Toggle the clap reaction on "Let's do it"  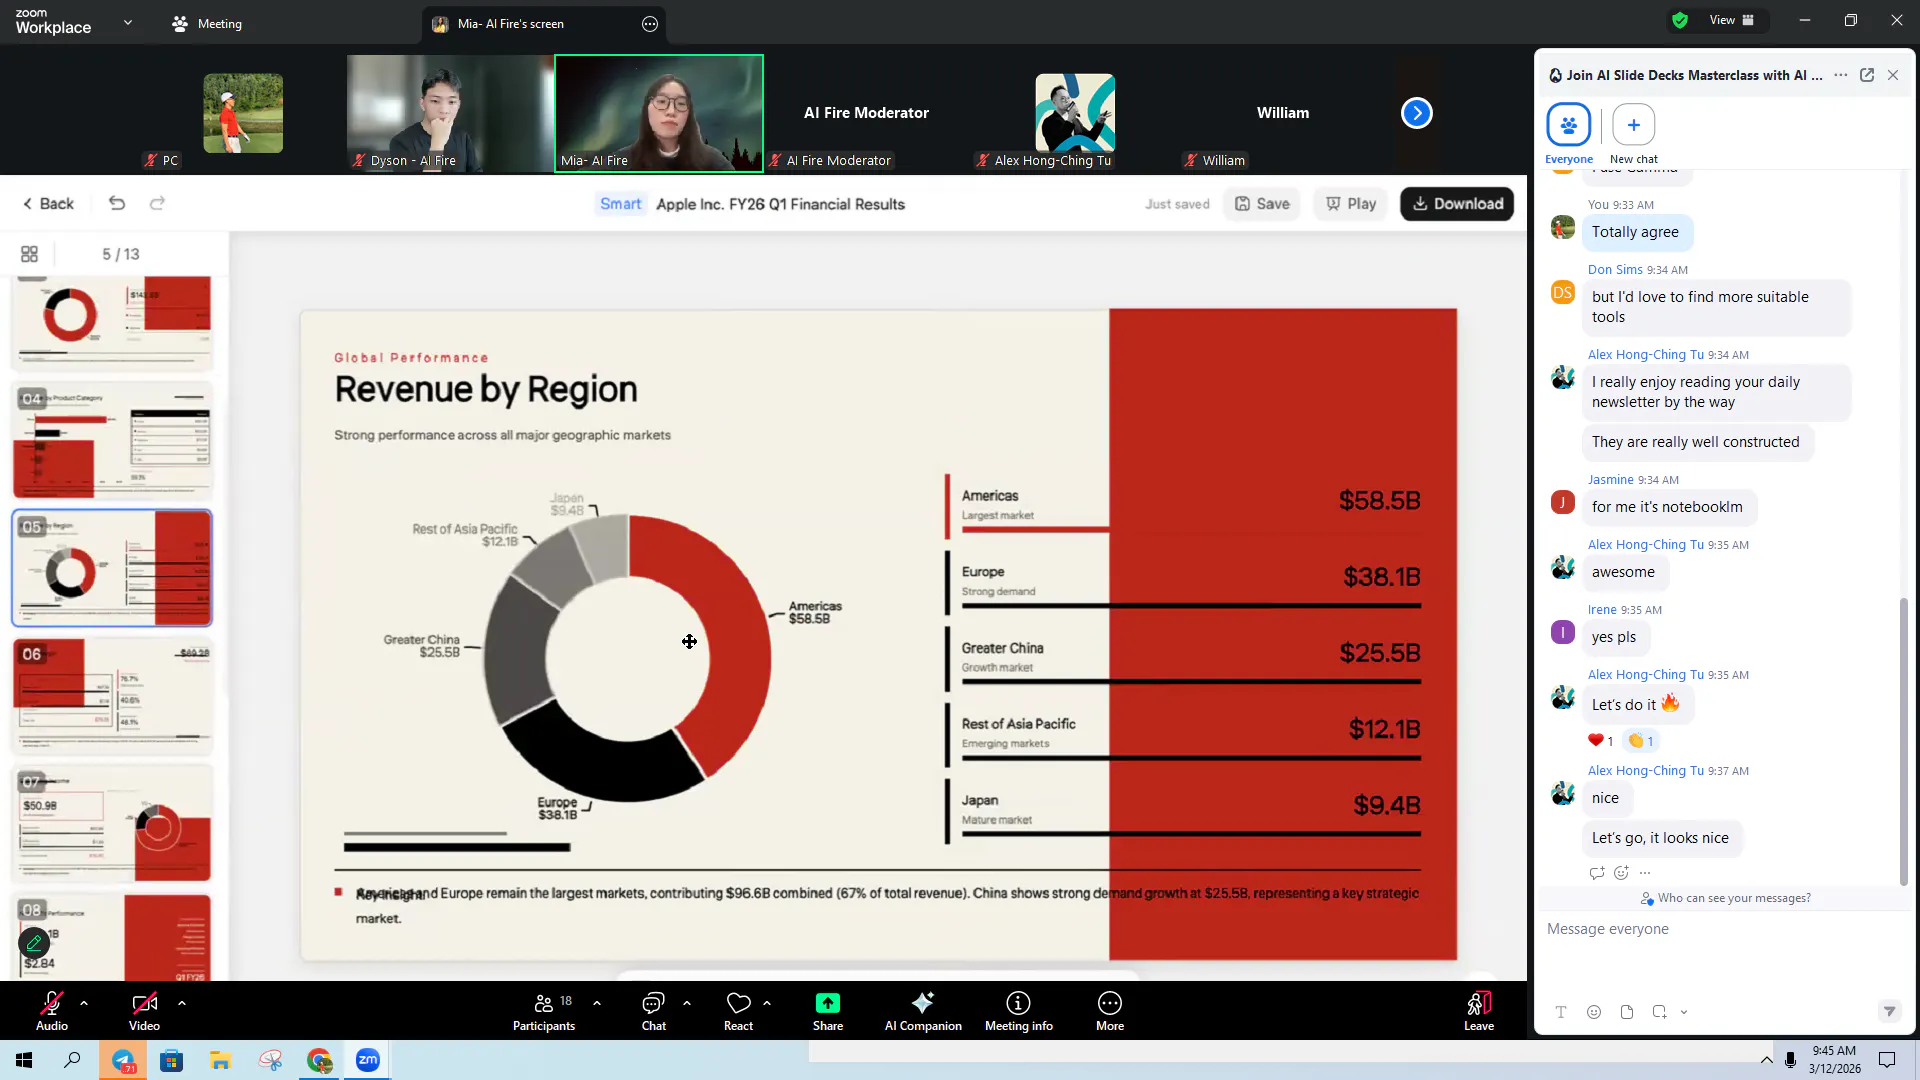click(1641, 741)
